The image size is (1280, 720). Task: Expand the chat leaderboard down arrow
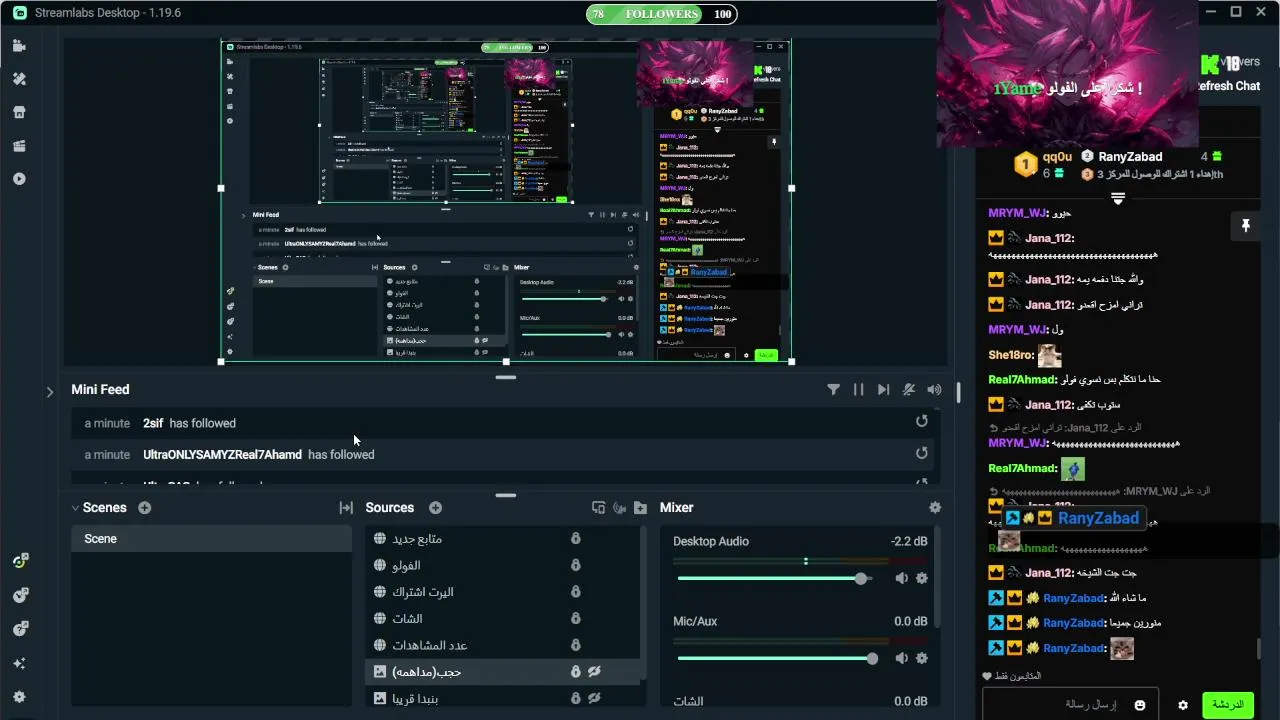[1118, 199]
